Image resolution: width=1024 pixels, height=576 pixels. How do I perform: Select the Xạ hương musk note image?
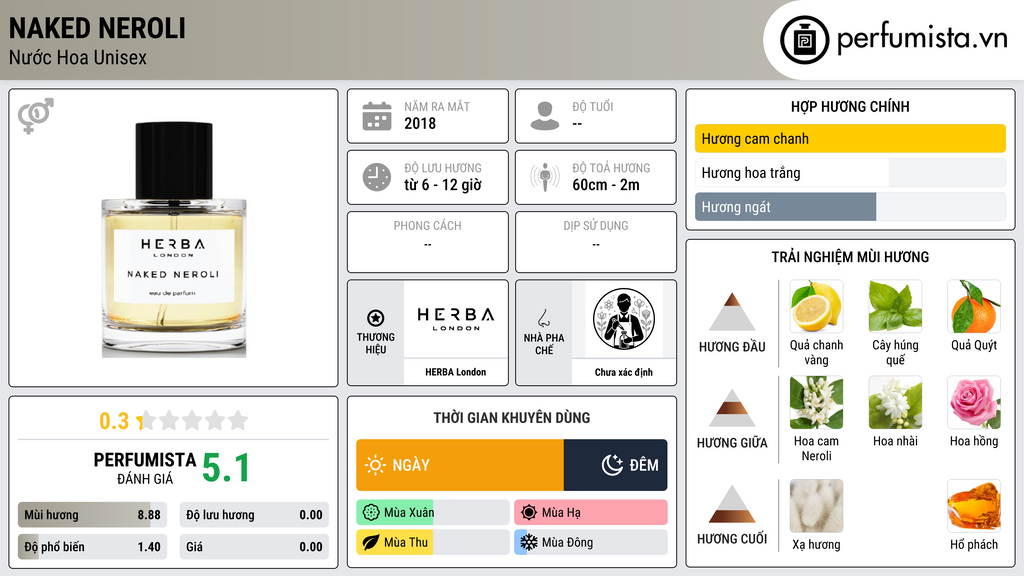(816, 506)
